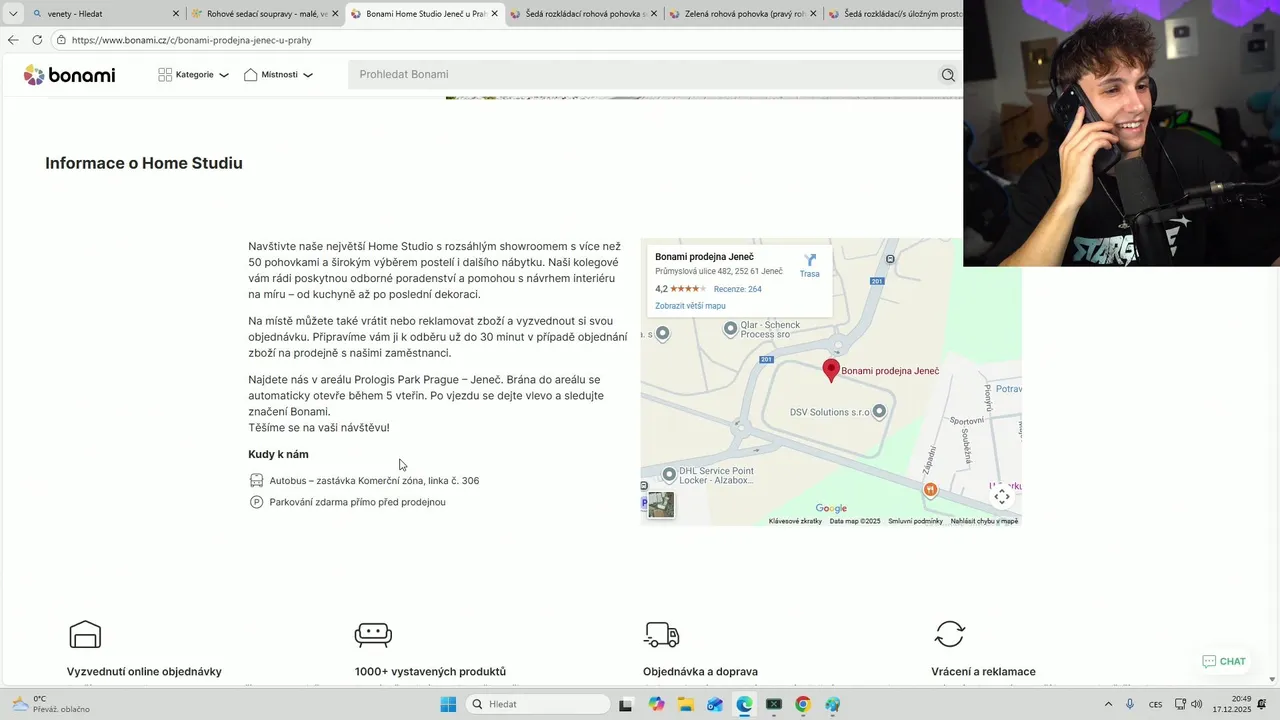Click the Bonami logo
The height and width of the screenshot is (720, 1280).
click(x=69, y=75)
